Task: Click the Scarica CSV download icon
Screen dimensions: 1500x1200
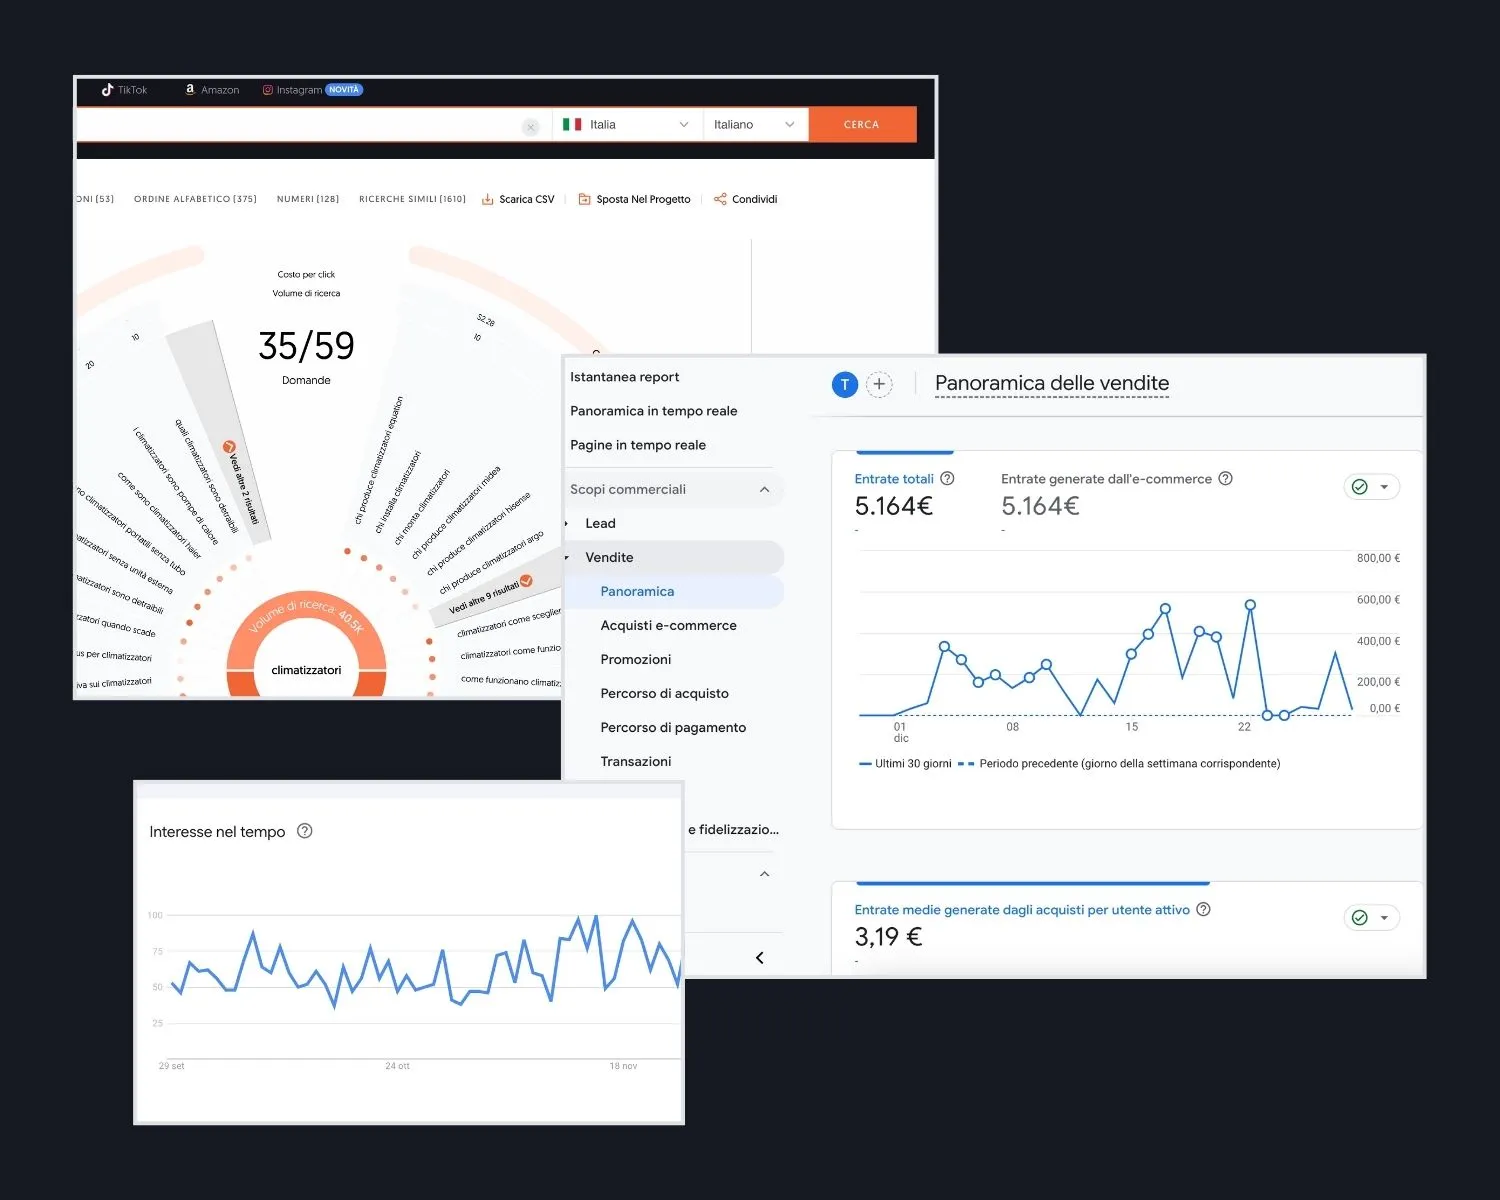Action: (488, 199)
